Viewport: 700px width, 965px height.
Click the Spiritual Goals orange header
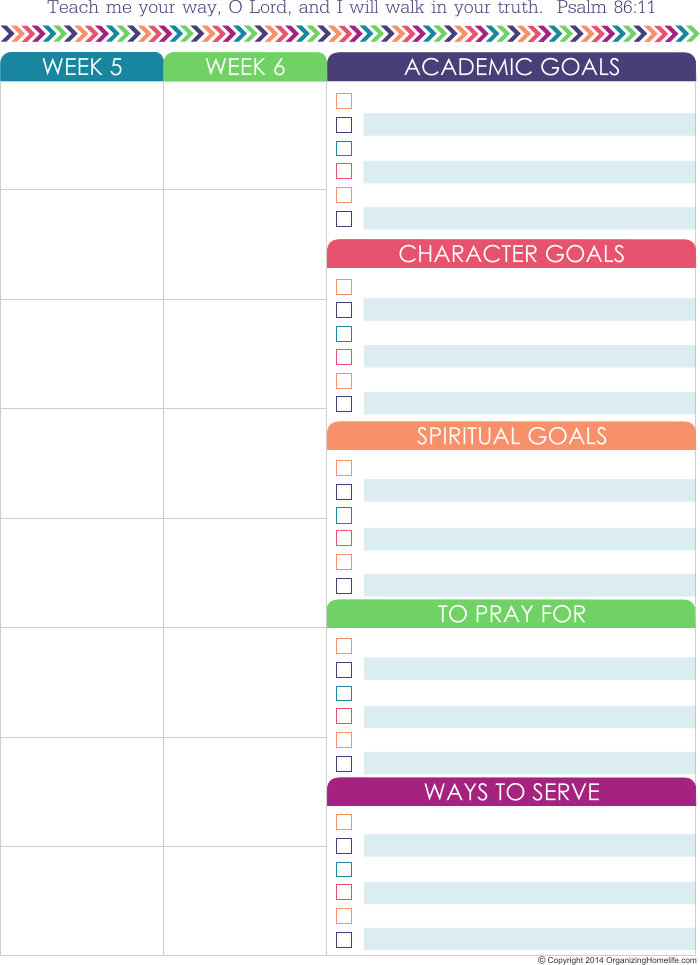[x=512, y=436]
